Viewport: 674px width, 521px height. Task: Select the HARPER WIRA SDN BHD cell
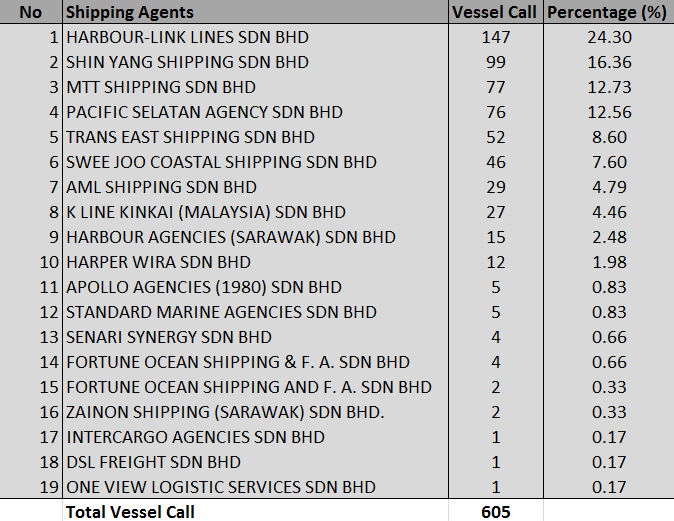pyautogui.click(x=158, y=262)
